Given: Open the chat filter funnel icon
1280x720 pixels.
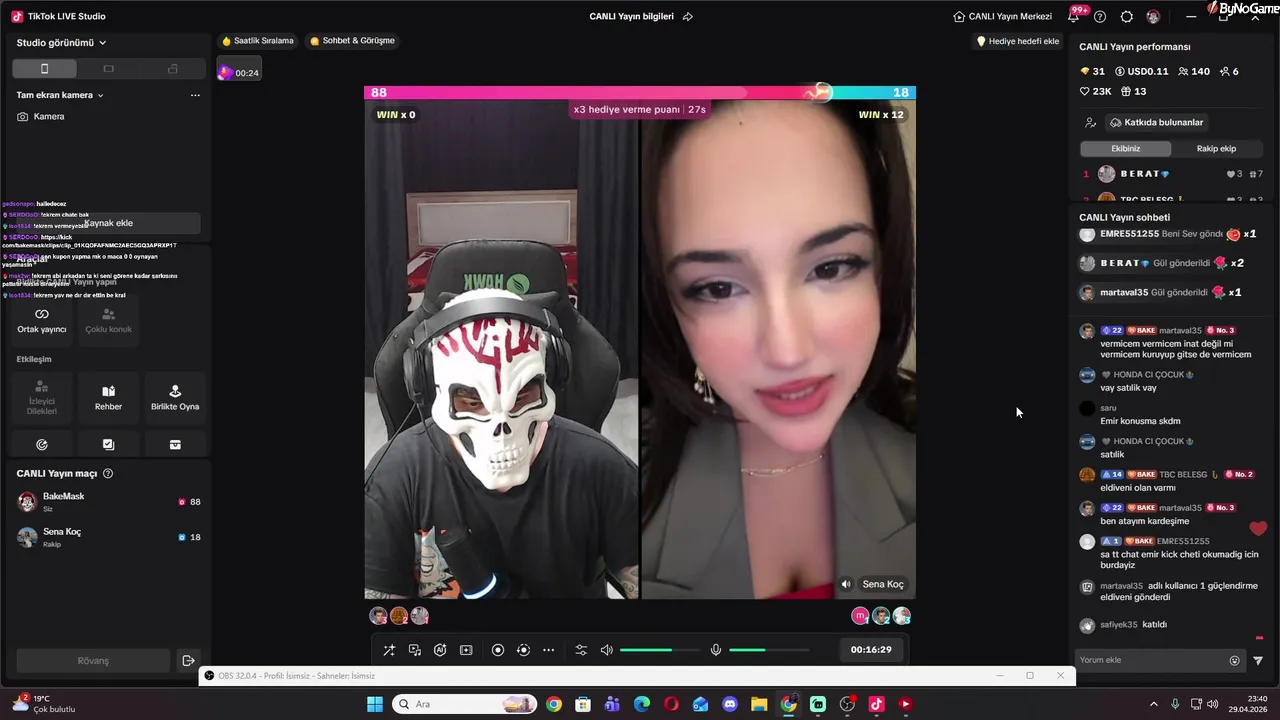Looking at the screenshot, I should 1258,660.
